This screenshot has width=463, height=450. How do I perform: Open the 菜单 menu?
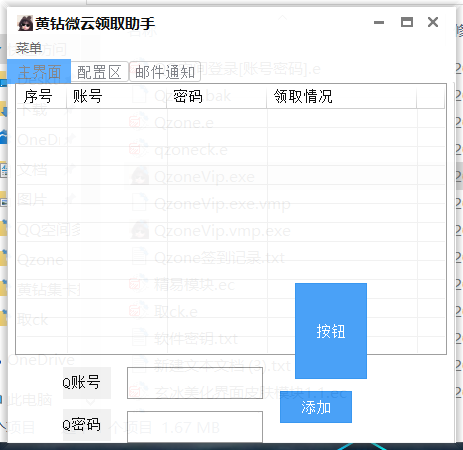(29, 48)
